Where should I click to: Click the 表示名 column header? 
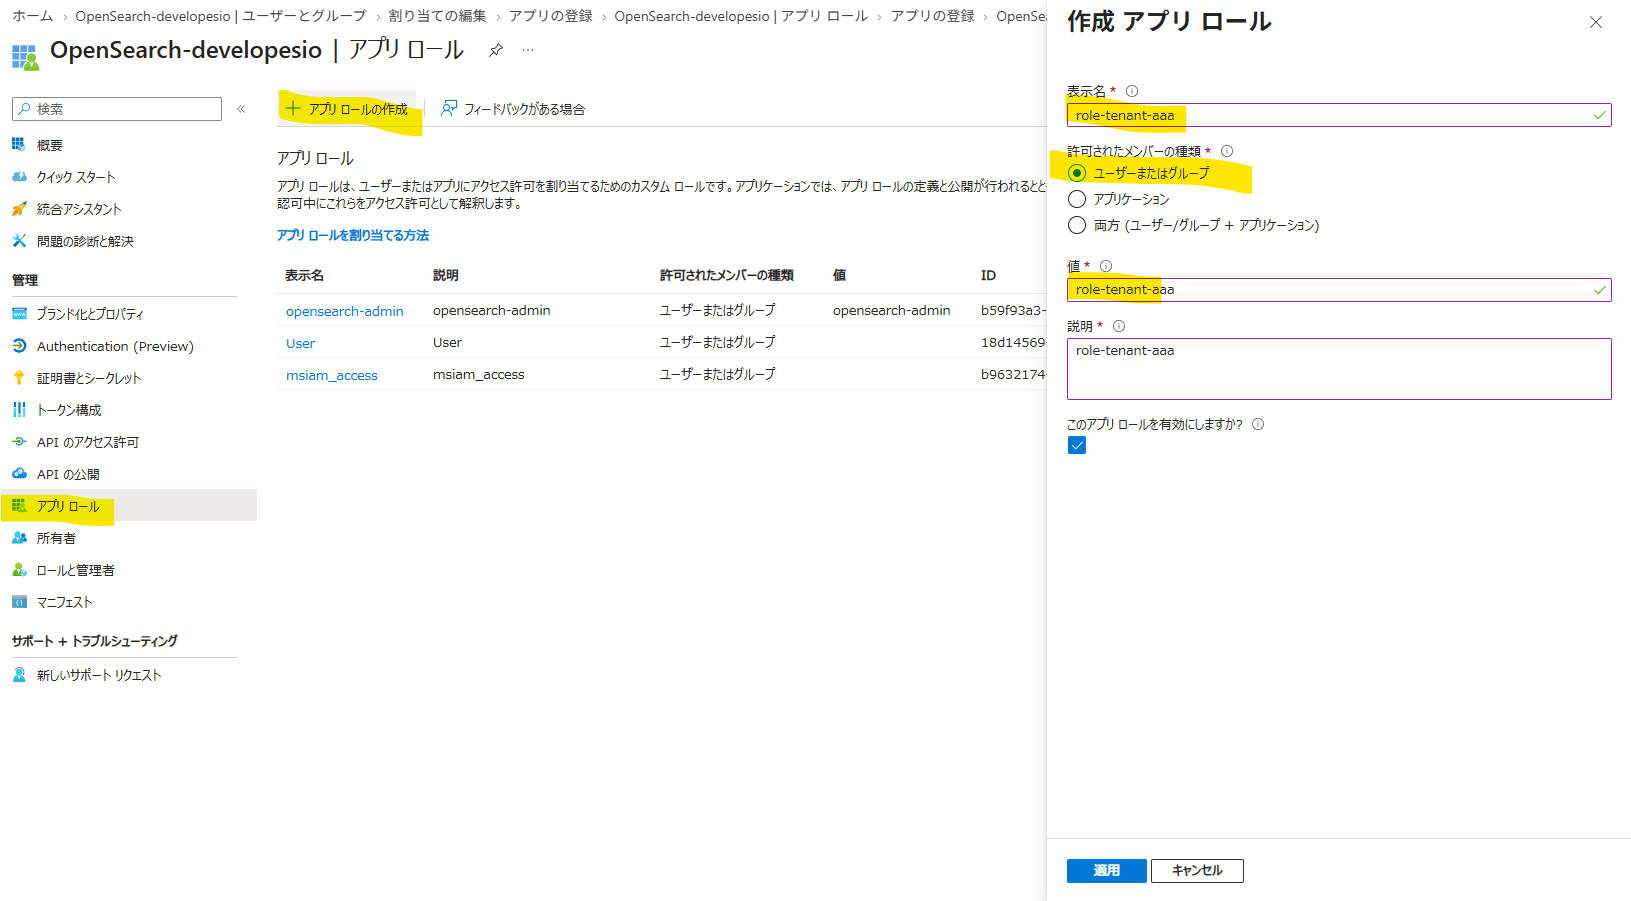tap(304, 275)
